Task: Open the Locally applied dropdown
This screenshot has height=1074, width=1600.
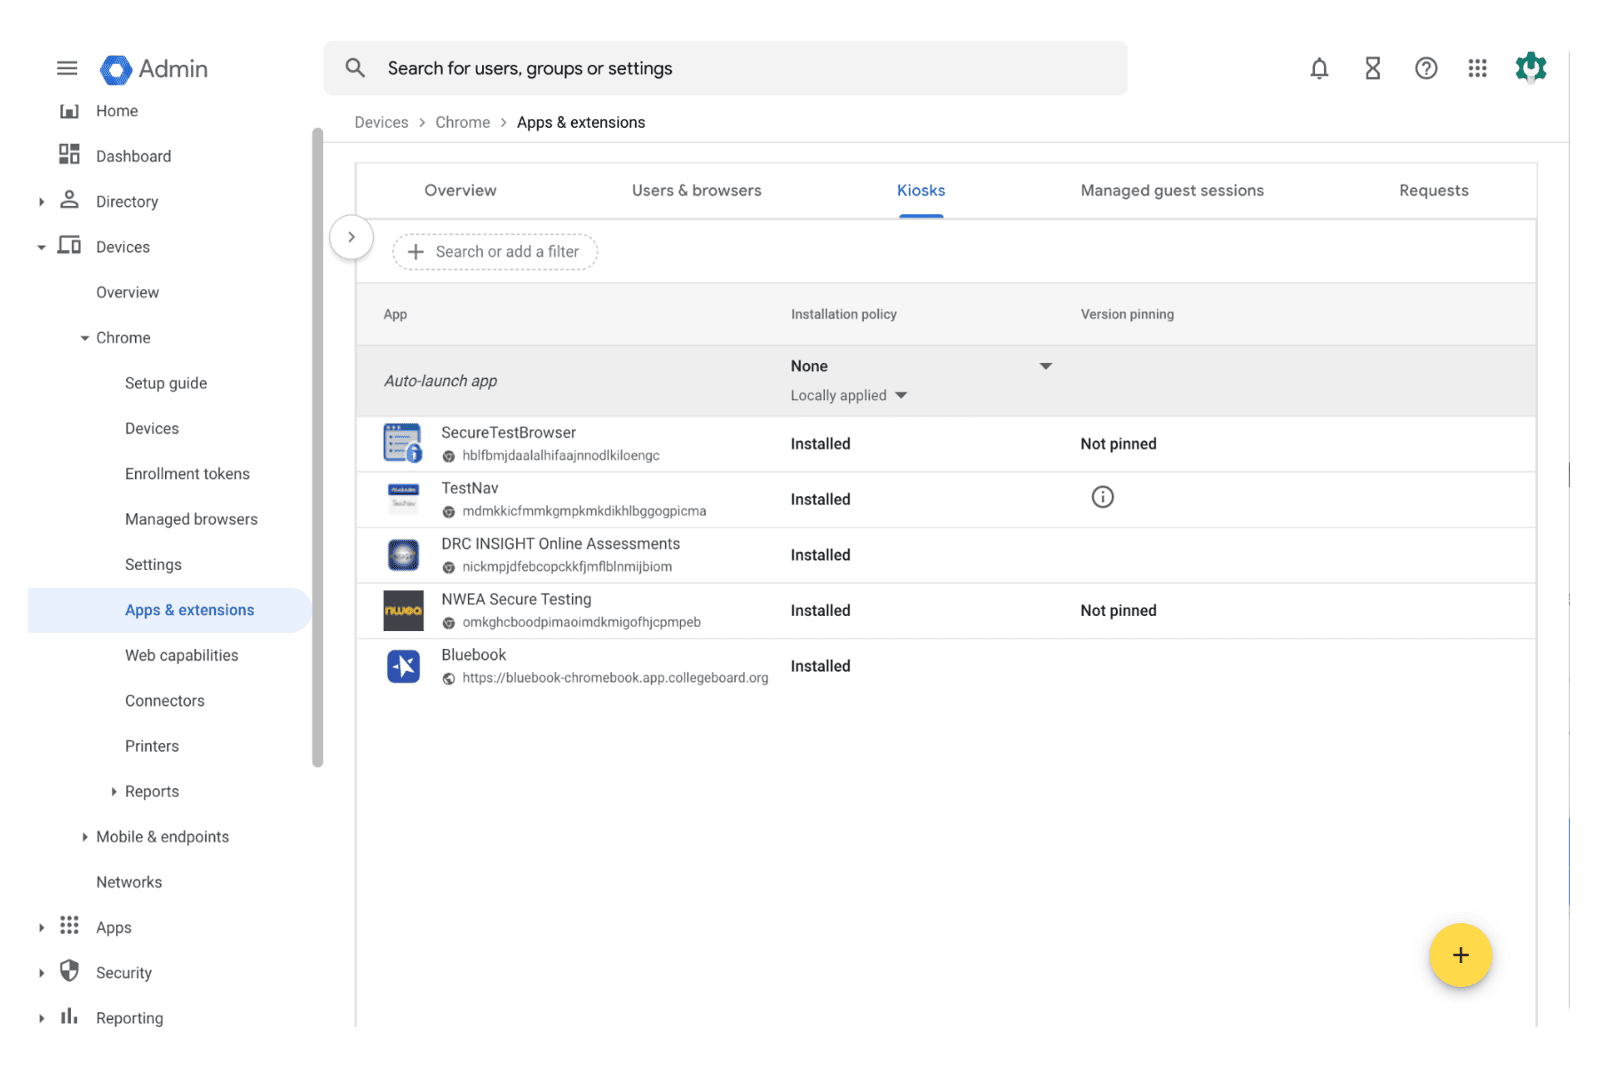Action: tap(848, 395)
